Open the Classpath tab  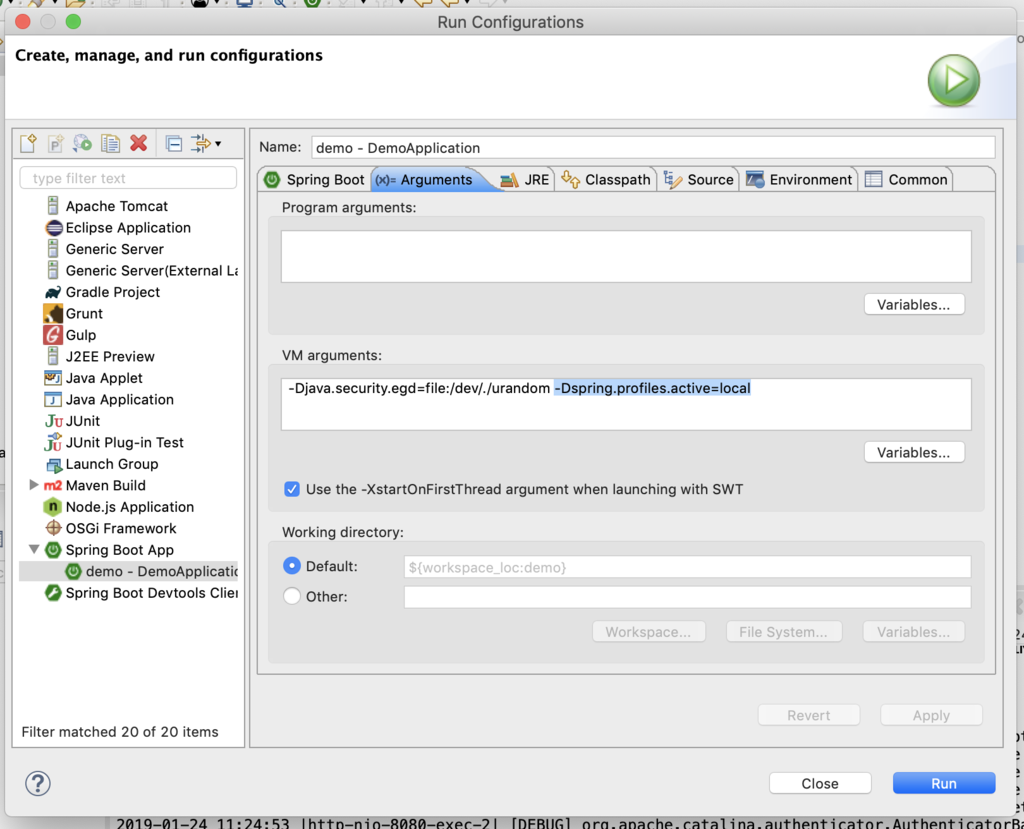[606, 180]
